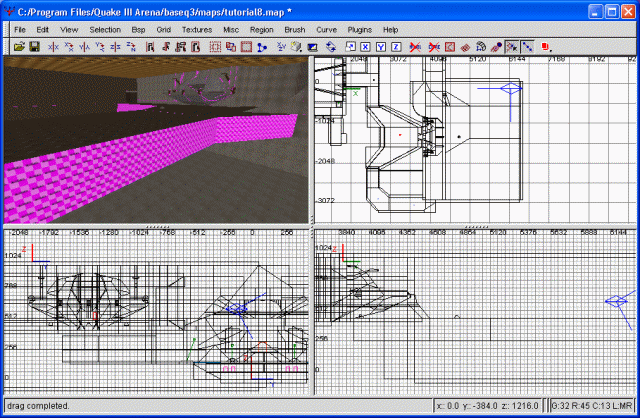Click the Select Touching icon
The image size is (640, 418).
165,47
